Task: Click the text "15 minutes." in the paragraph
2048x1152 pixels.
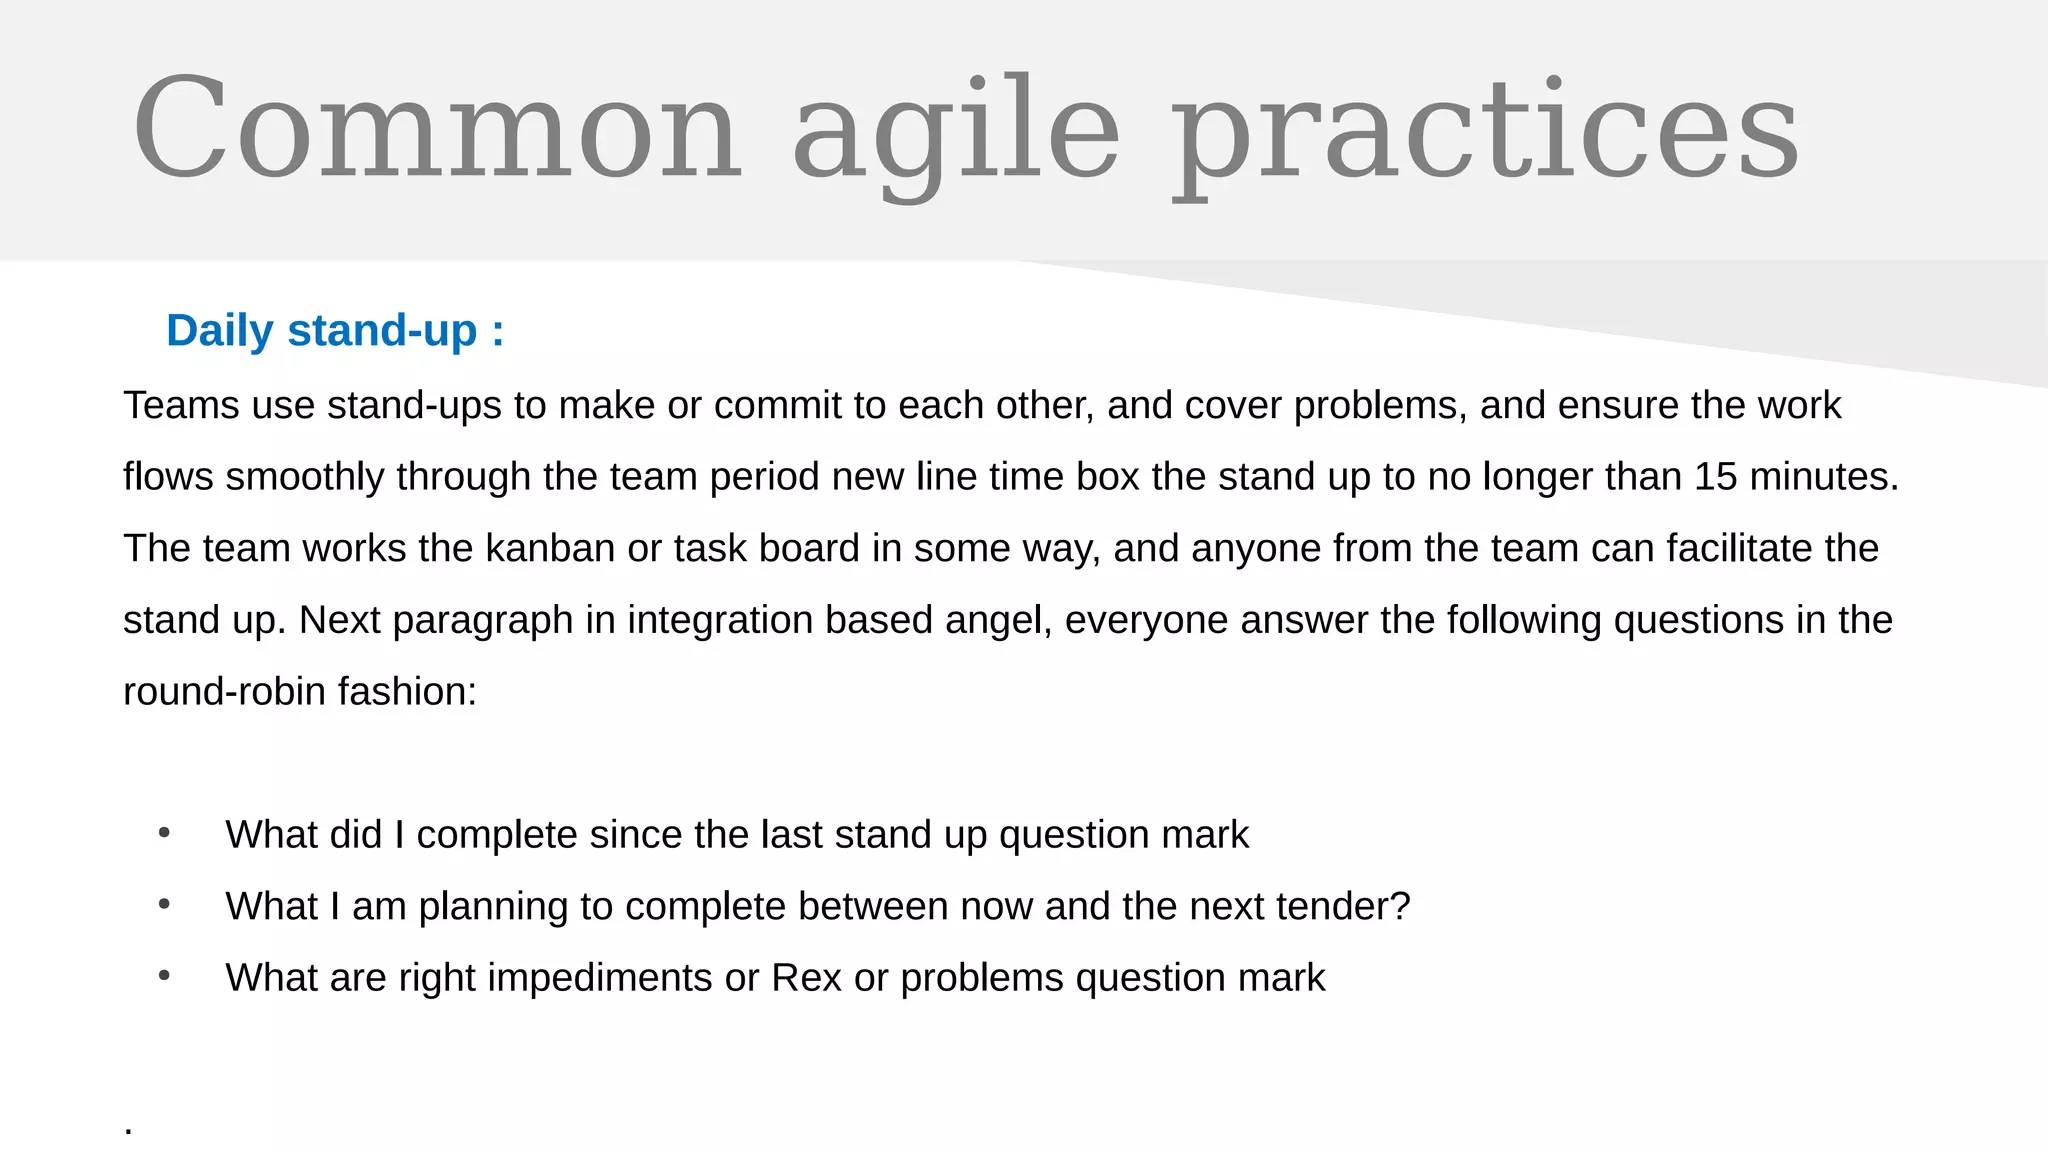Action: click(x=1796, y=477)
